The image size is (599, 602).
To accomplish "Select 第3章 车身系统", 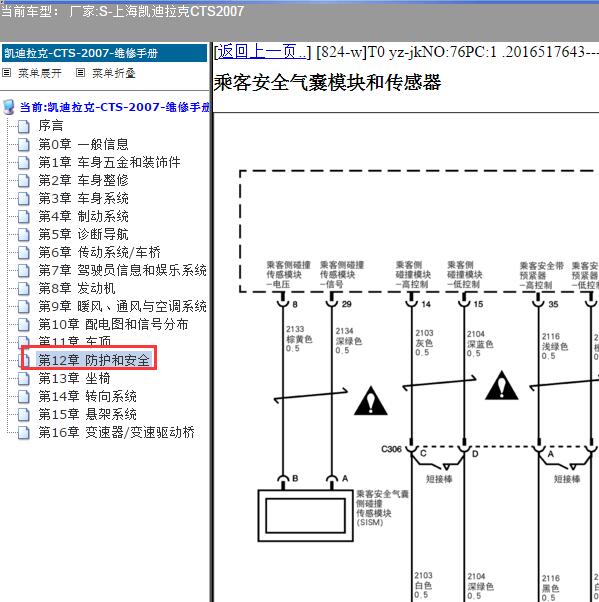I will pos(83,198).
